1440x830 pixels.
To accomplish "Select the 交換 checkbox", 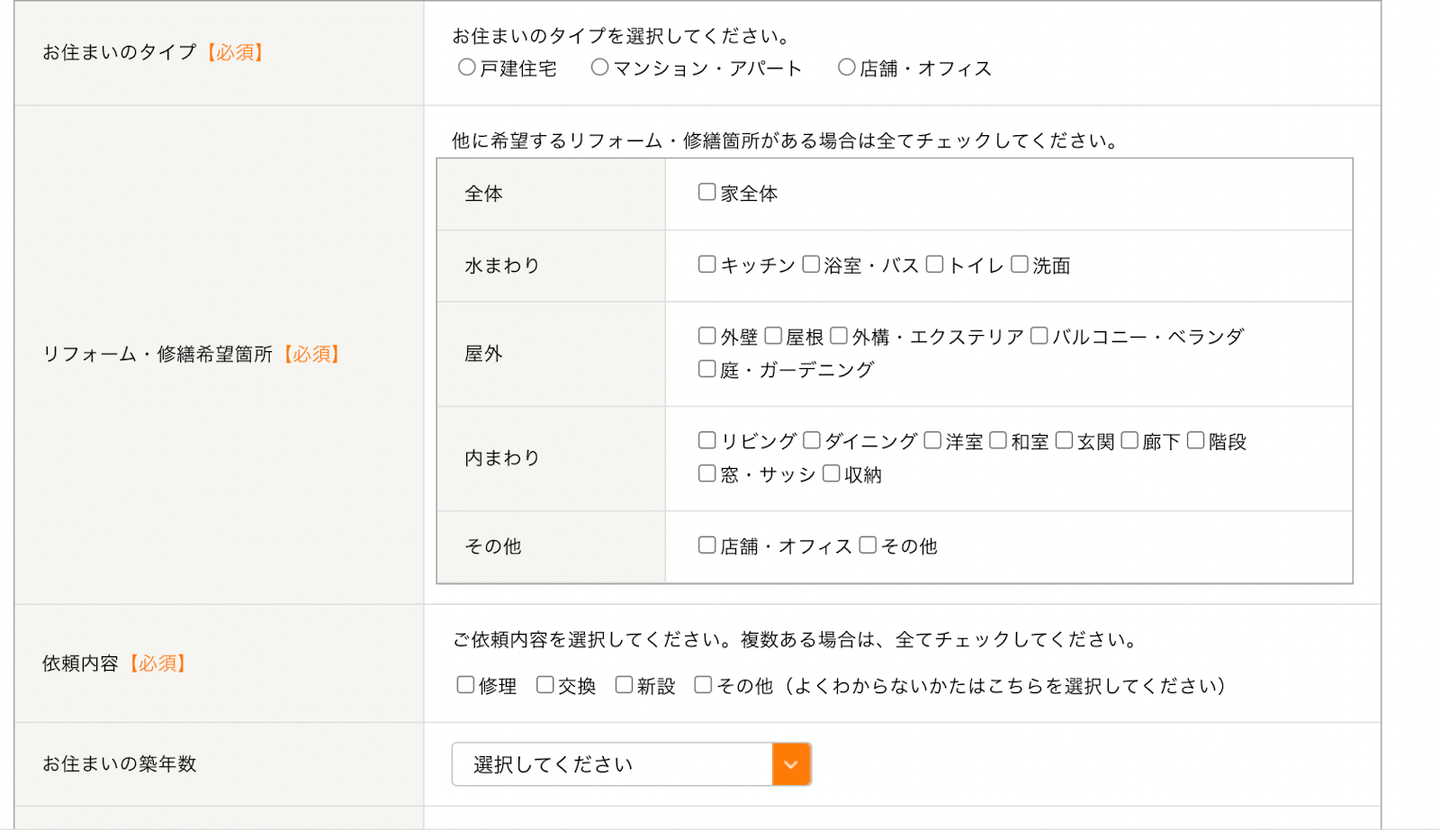I will pos(545,685).
